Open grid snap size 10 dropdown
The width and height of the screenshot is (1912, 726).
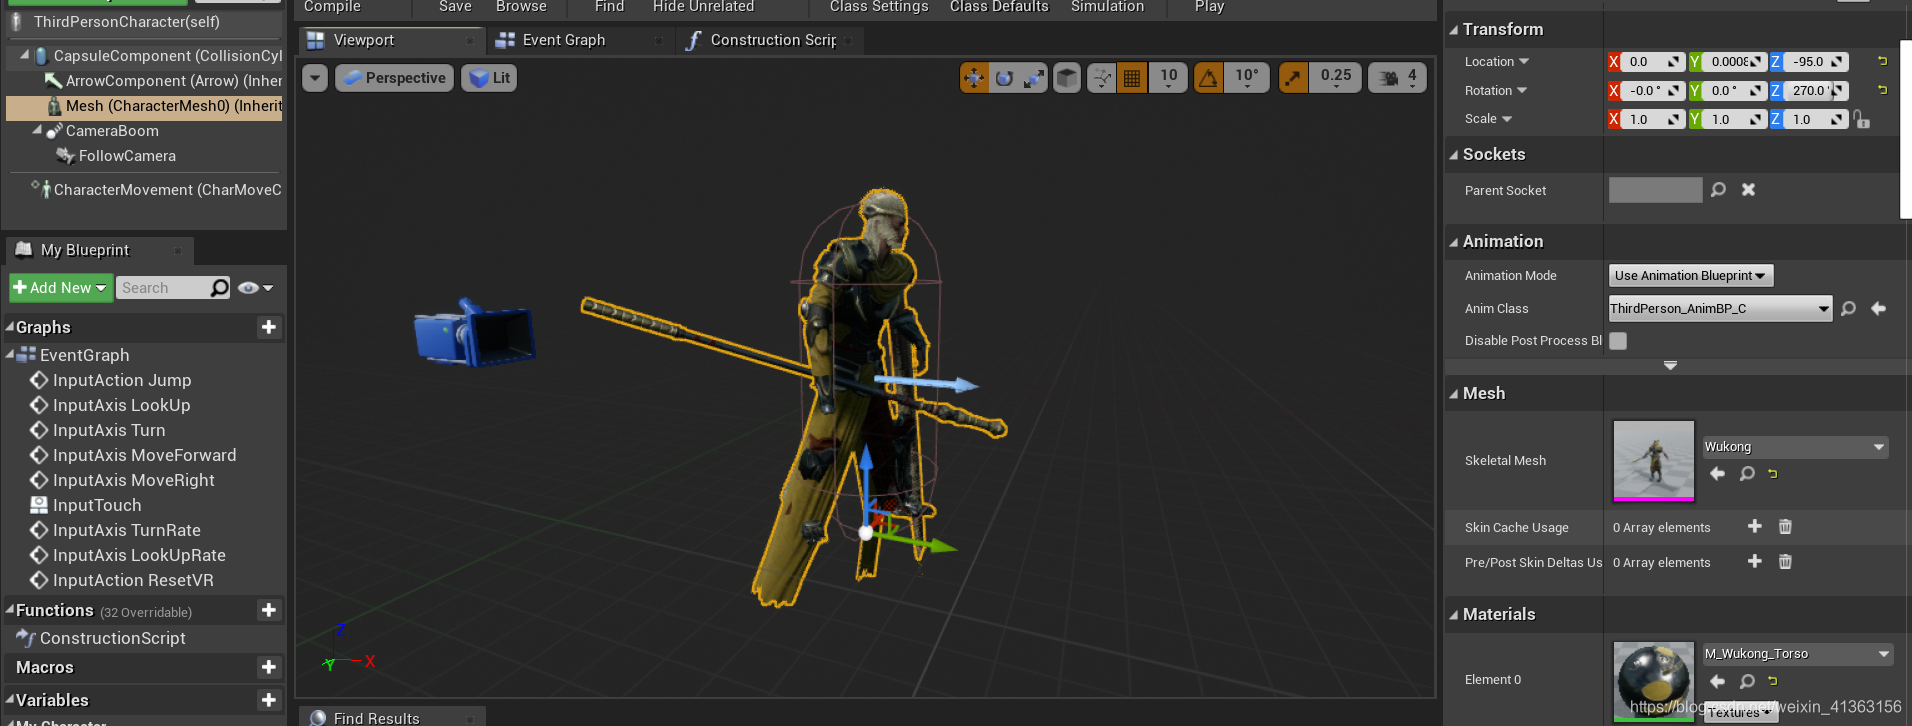click(x=1168, y=78)
